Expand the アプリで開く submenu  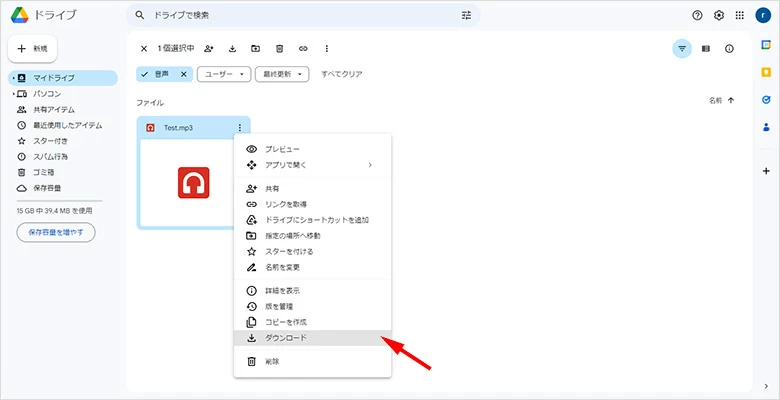click(x=311, y=164)
